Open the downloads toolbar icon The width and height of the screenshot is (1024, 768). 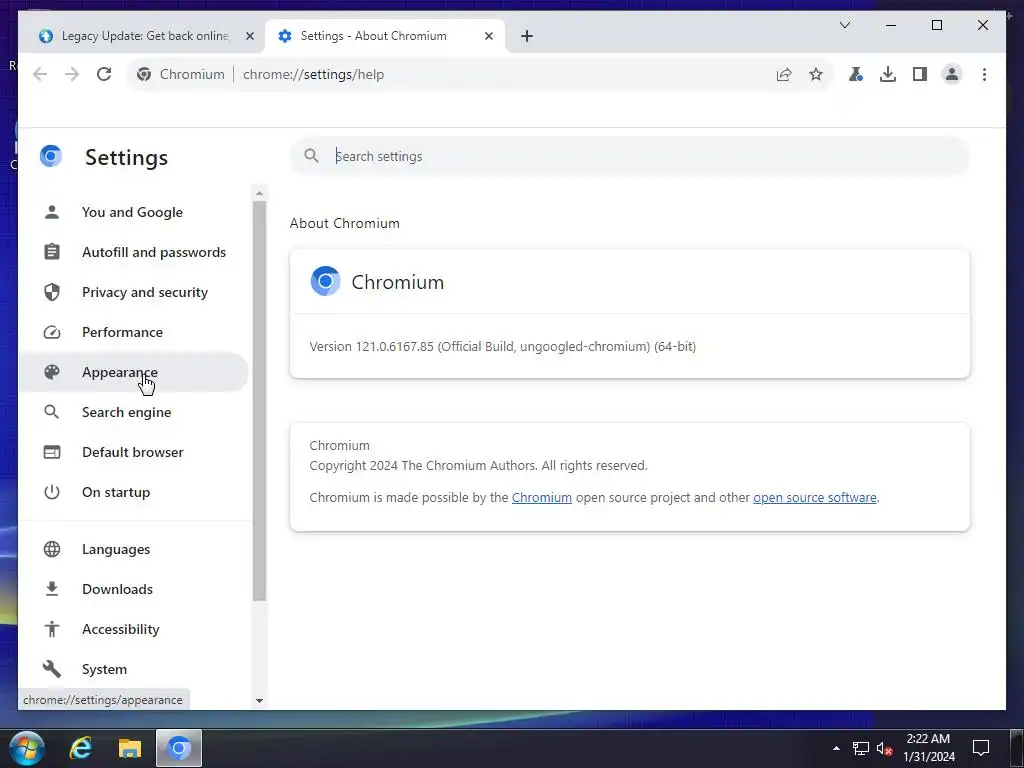(x=888, y=74)
